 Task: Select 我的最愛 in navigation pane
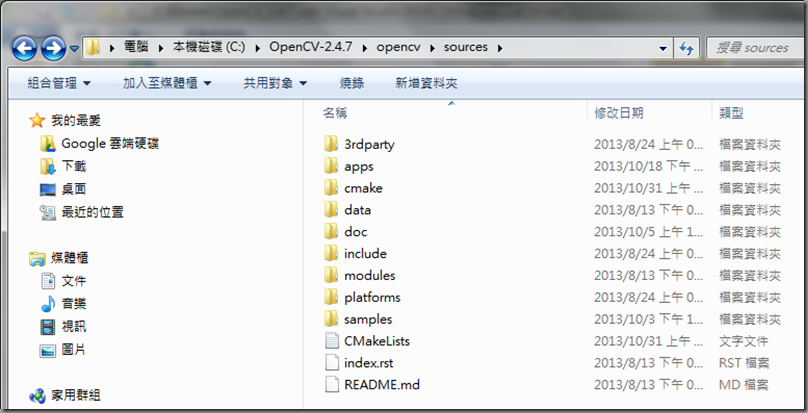pyautogui.click(x=76, y=121)
